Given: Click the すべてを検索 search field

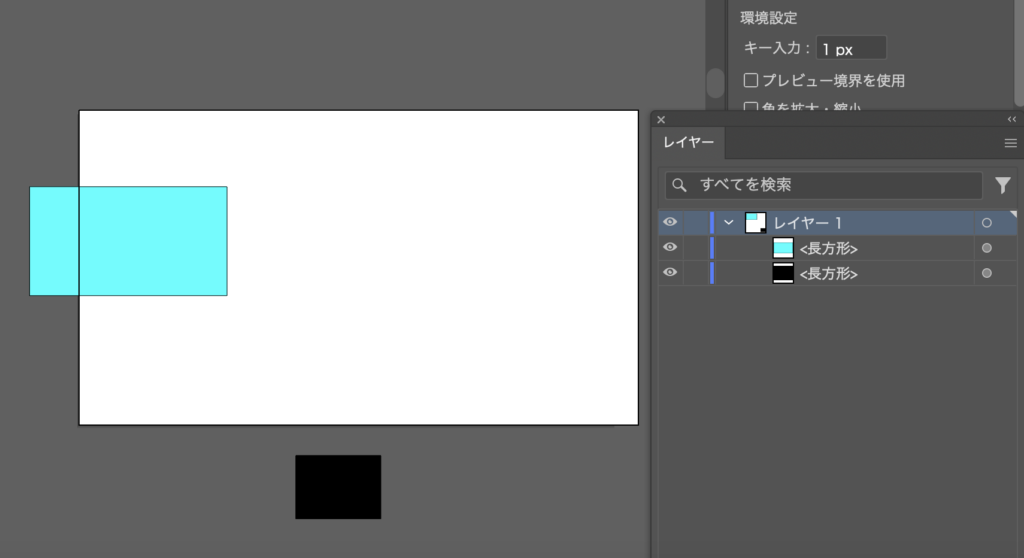Looking at the screenshot, I should click(x=824, y=186).
